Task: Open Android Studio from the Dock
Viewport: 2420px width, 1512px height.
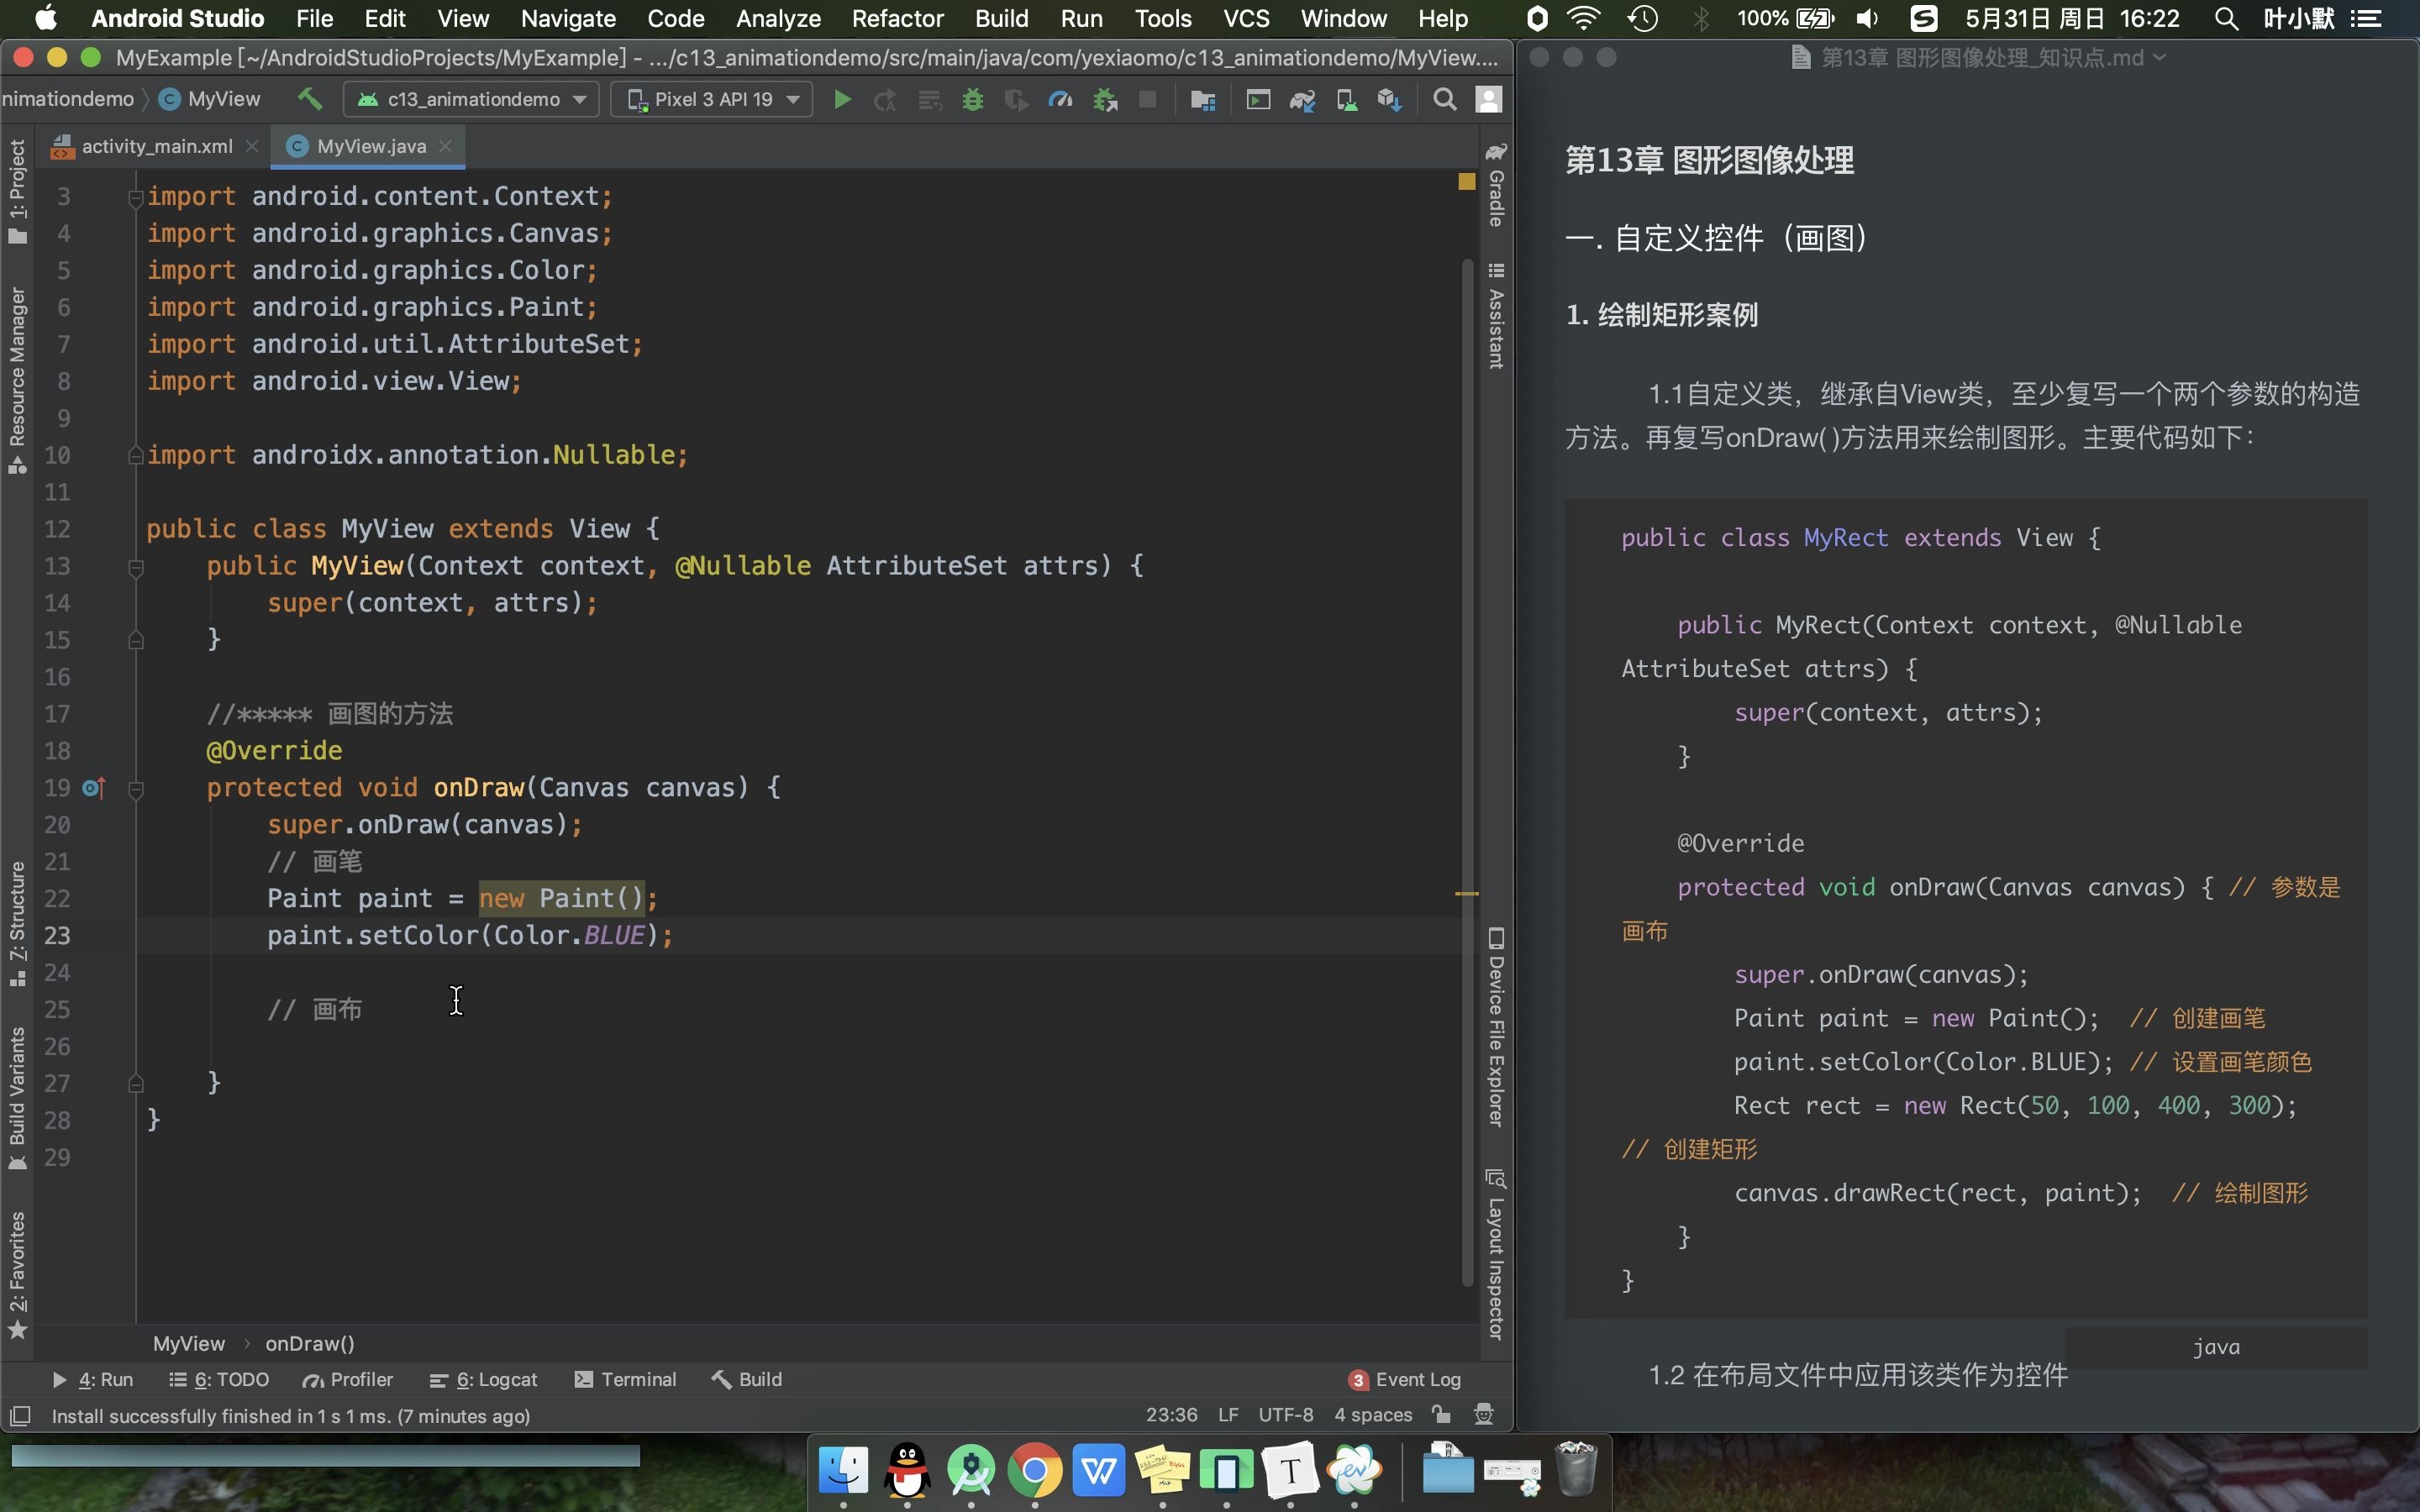Action: (x=971, y=1471)
